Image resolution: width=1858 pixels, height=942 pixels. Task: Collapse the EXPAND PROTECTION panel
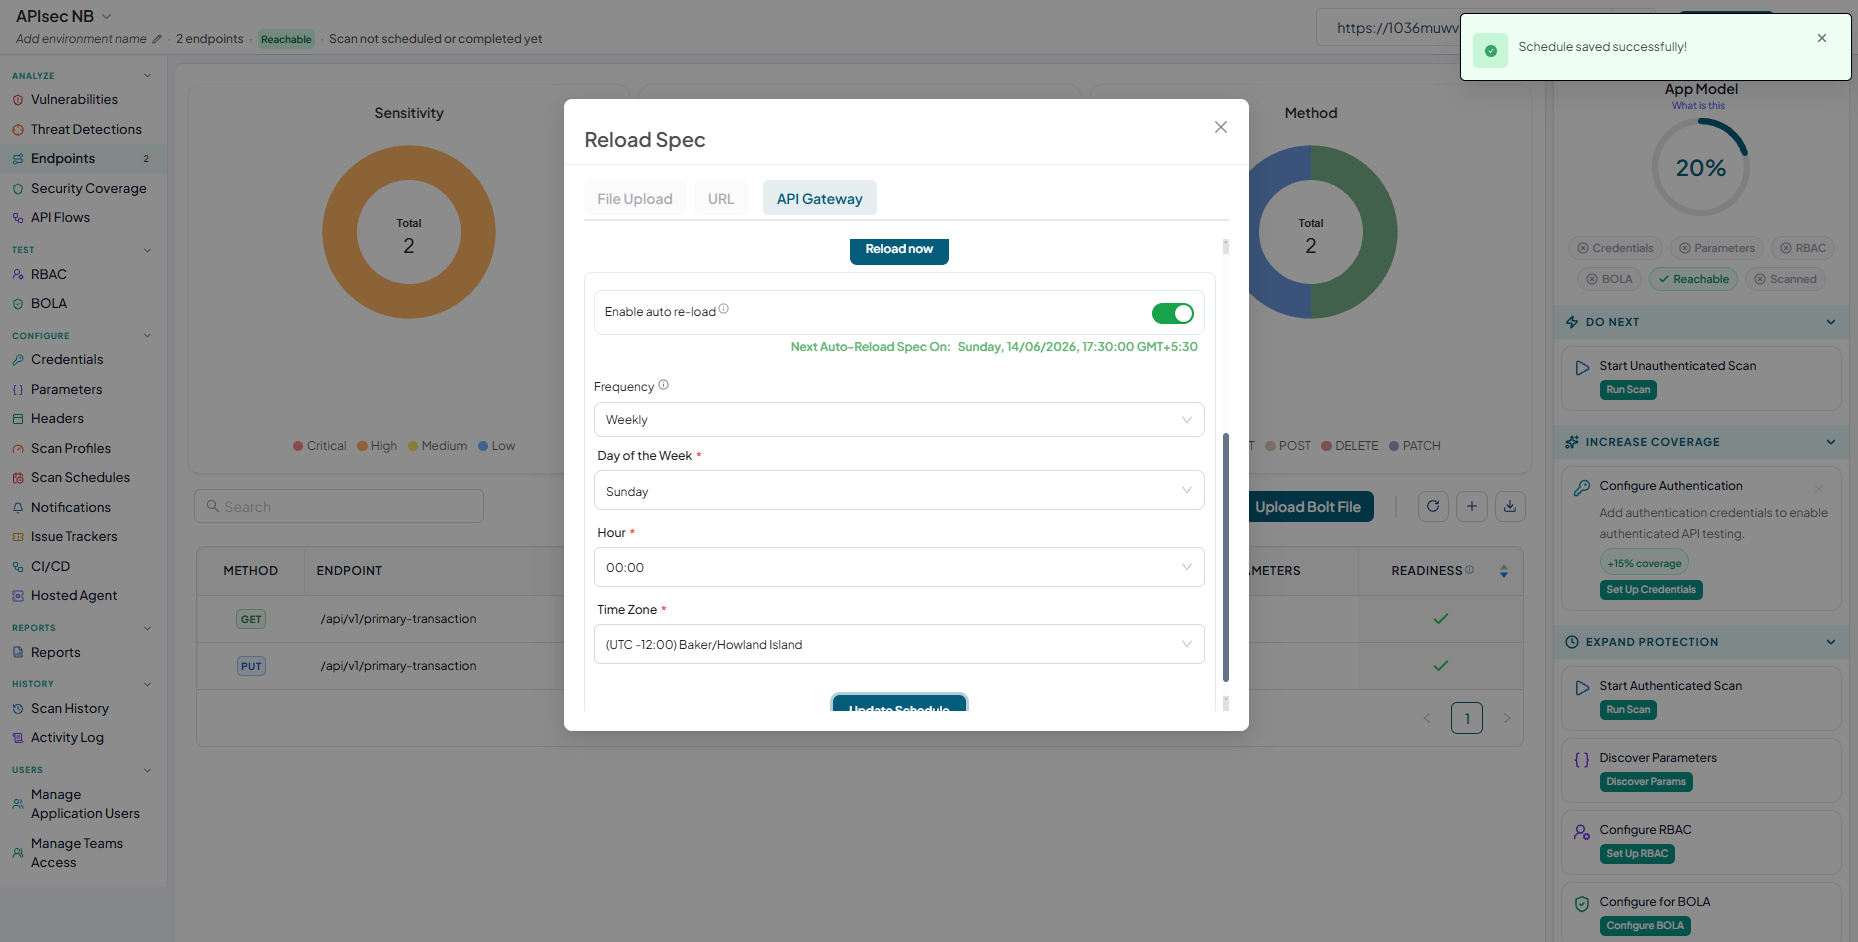[x=1831, y=642]
